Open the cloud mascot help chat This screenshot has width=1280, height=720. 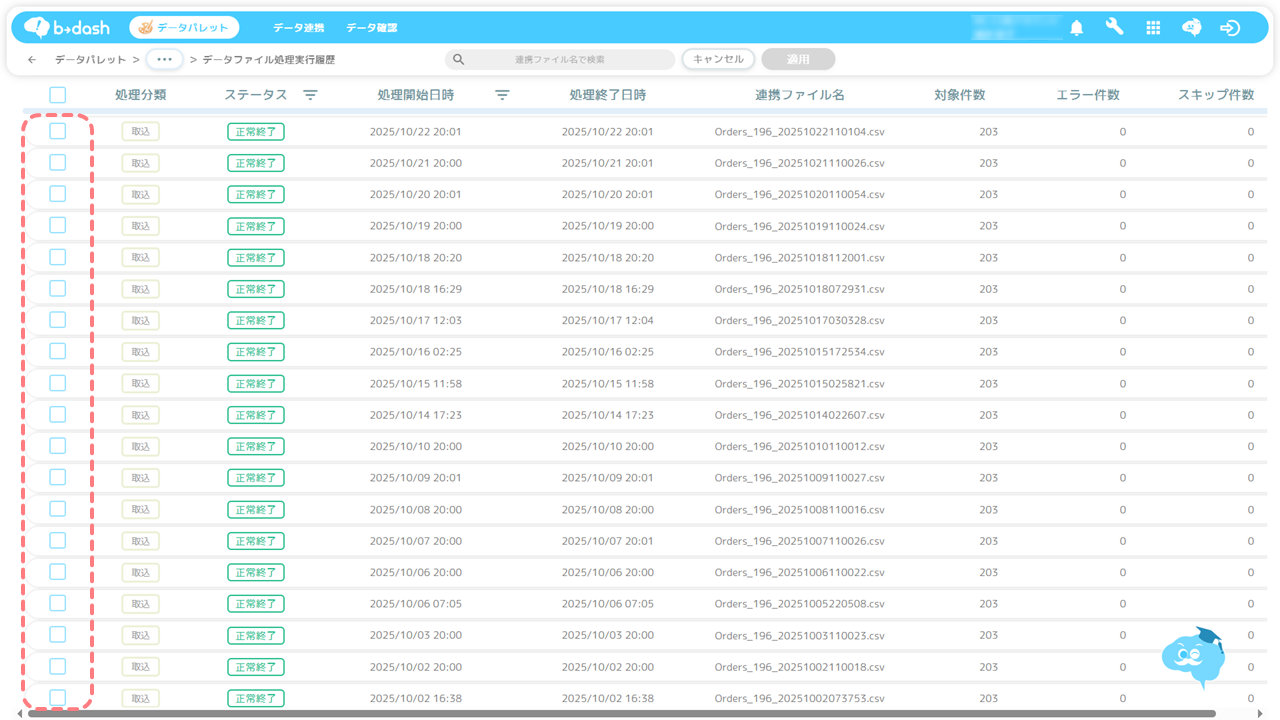click(x=1192, y=656)
